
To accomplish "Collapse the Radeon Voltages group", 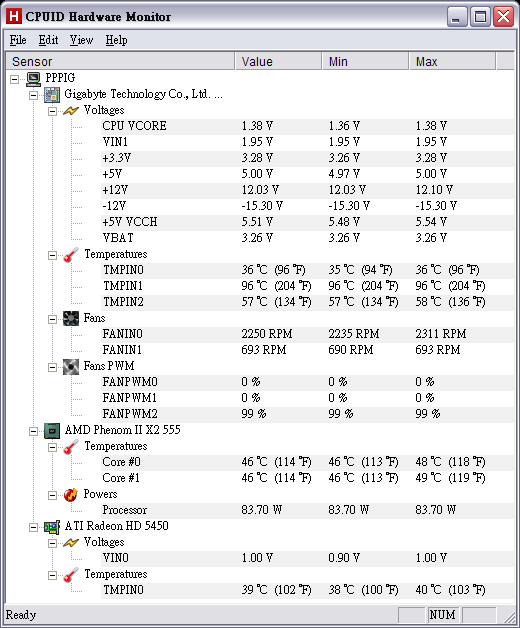I will pos(52,543).
